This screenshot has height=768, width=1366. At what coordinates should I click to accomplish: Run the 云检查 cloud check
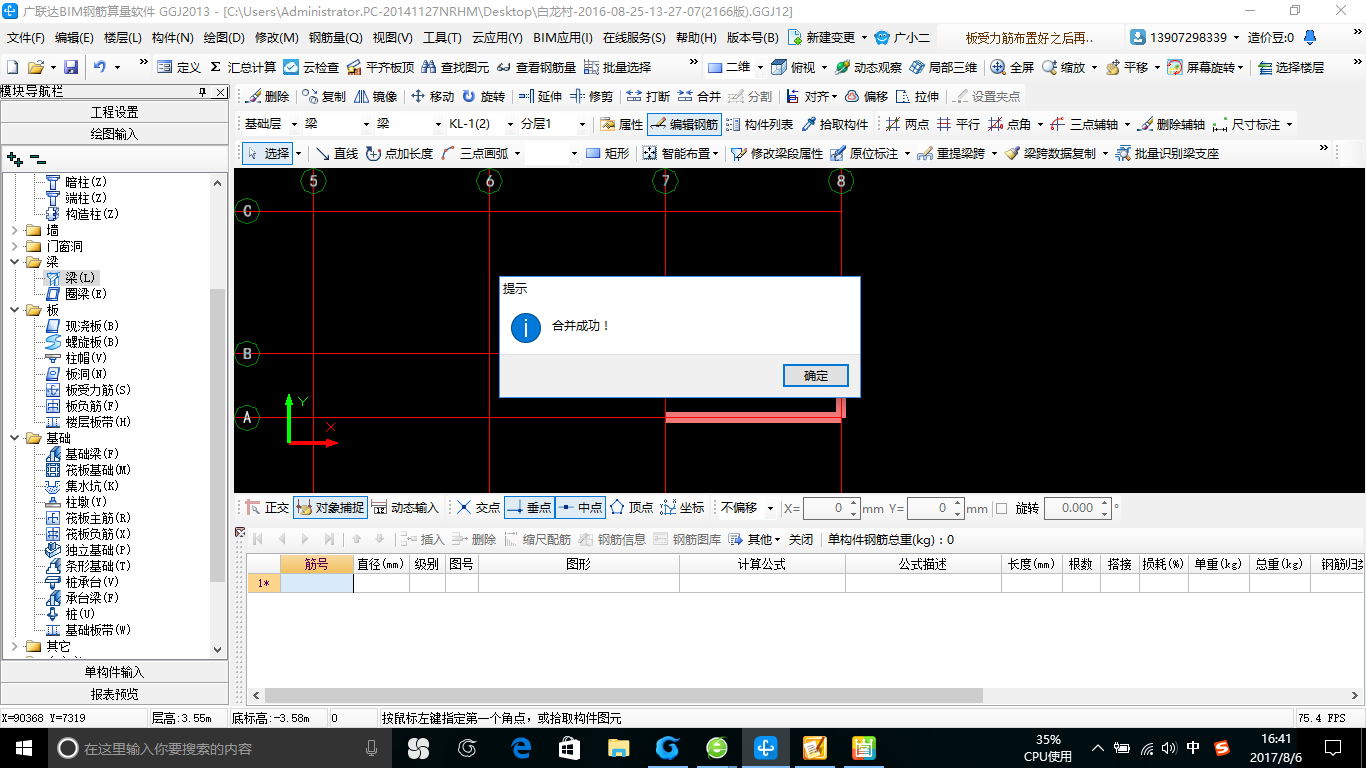tap(311, 67)
